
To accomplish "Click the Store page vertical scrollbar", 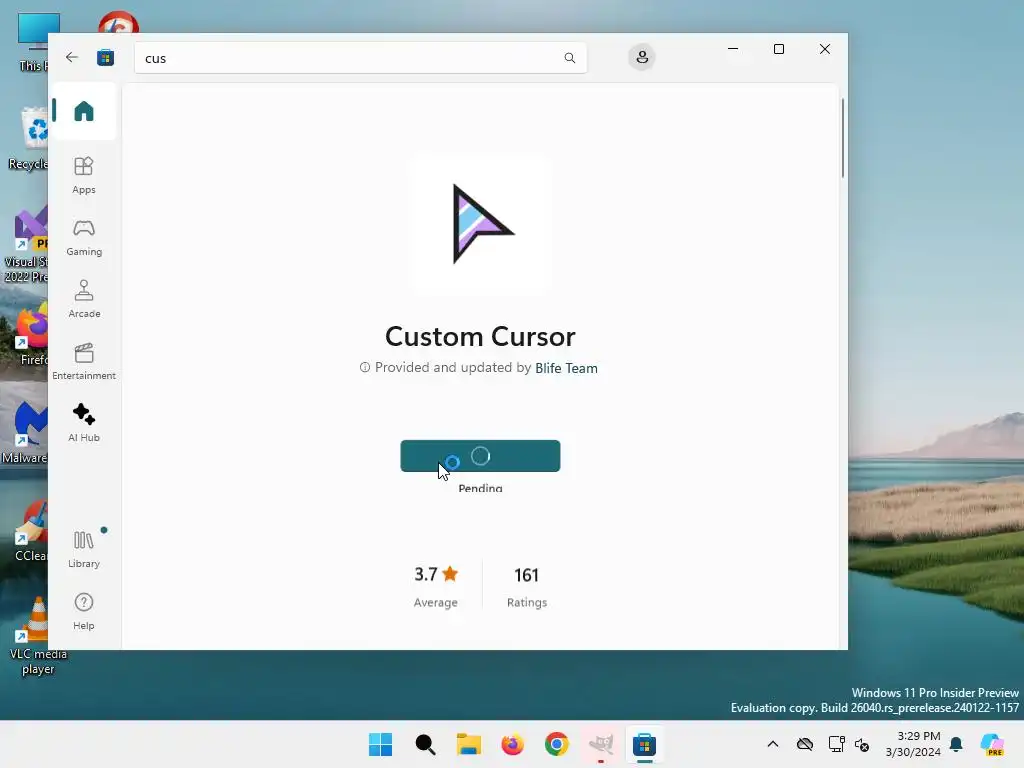I will point(842,137).
